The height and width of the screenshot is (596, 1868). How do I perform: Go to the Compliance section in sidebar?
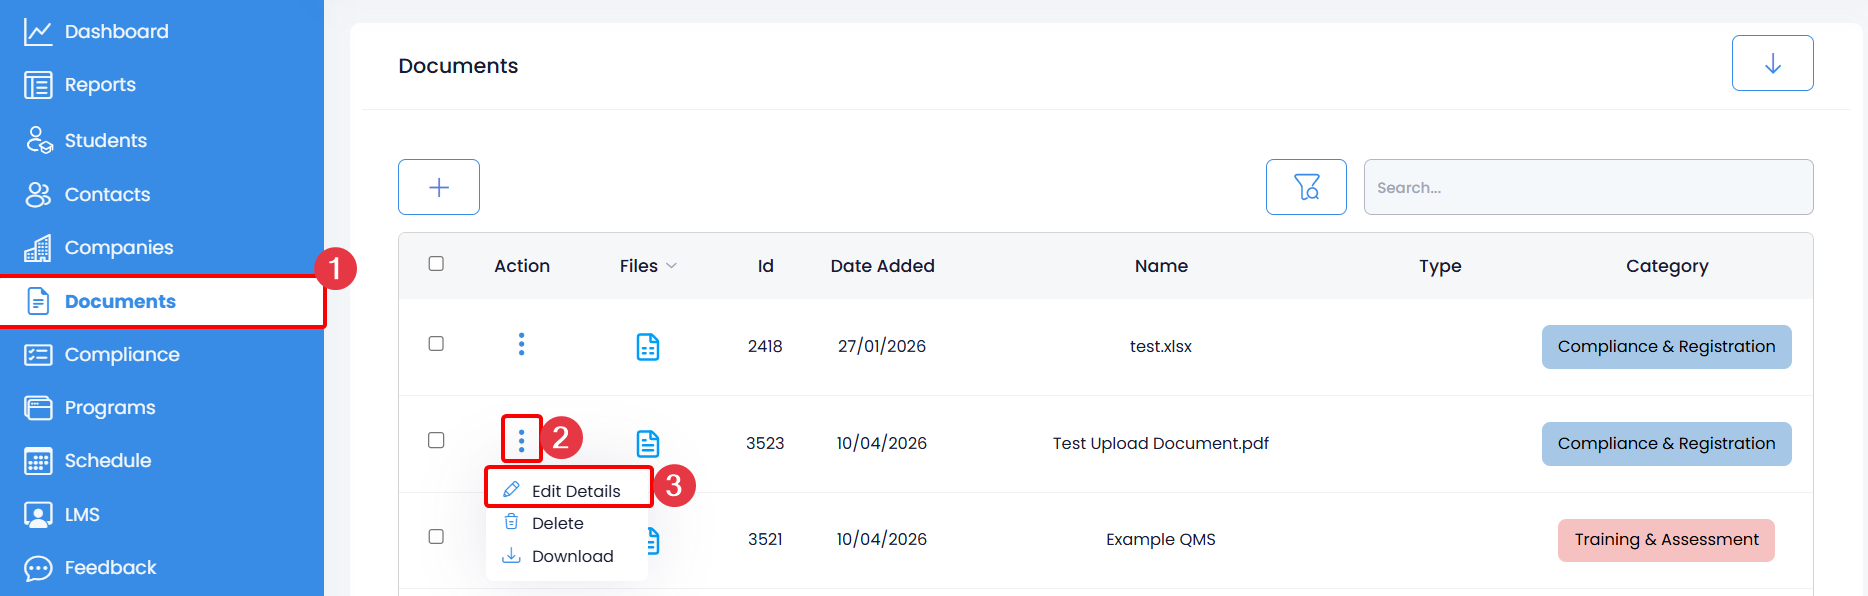(122, 355)
